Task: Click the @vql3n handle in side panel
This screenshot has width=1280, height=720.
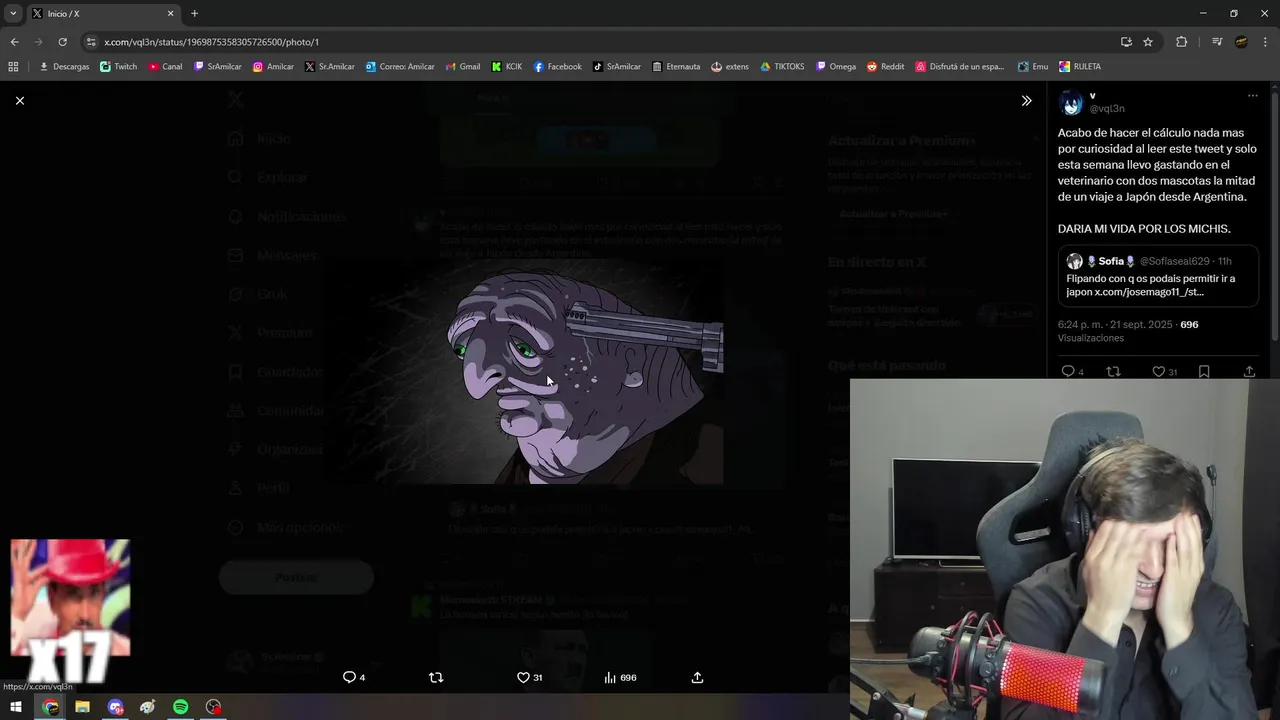Action: (x=1107, y=109)
